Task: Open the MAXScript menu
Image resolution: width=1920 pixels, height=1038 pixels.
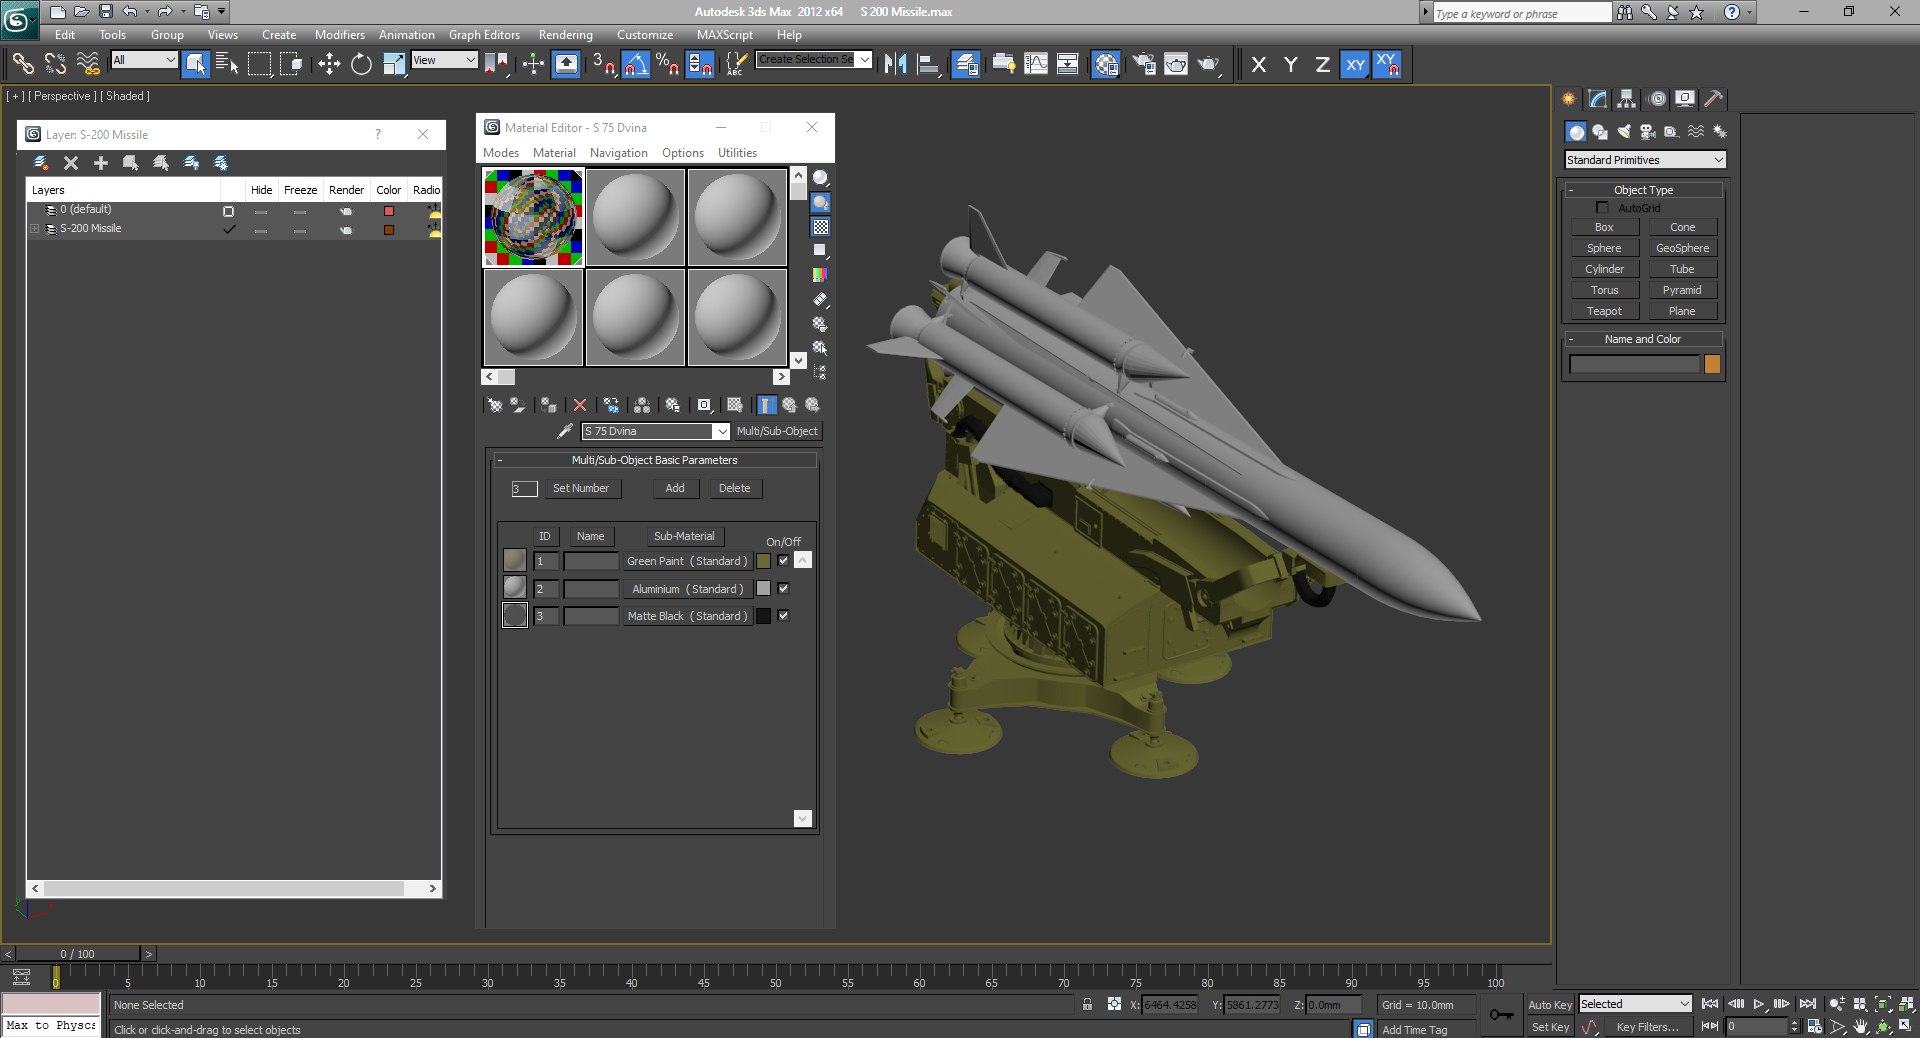Action: (725, 35)
